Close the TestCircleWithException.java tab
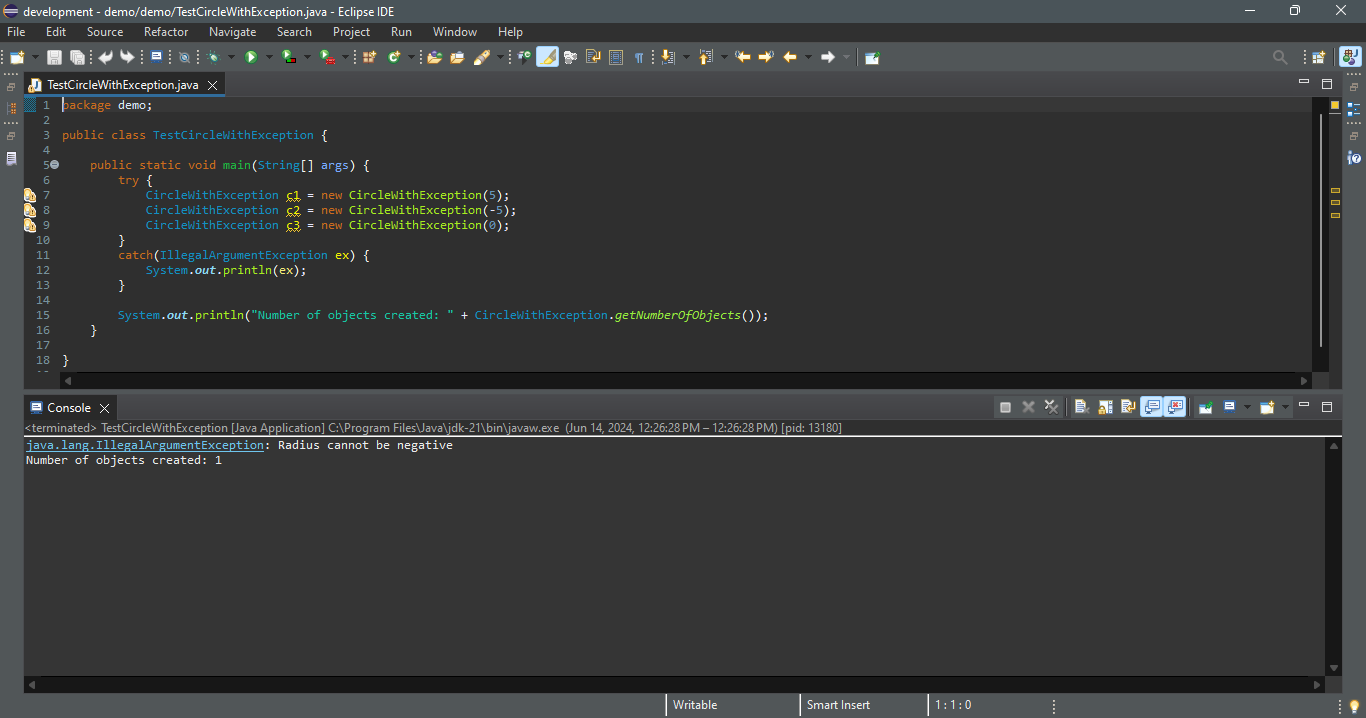 click(x=212, y=85)
